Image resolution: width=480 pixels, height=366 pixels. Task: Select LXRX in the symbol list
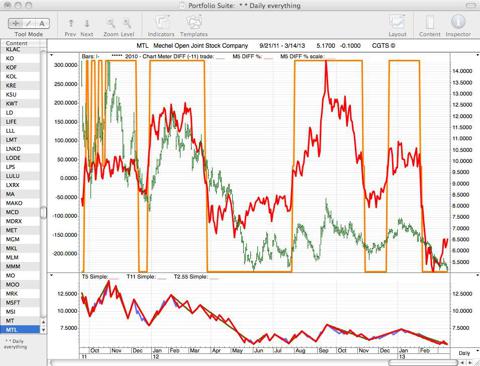pos(21,185)
